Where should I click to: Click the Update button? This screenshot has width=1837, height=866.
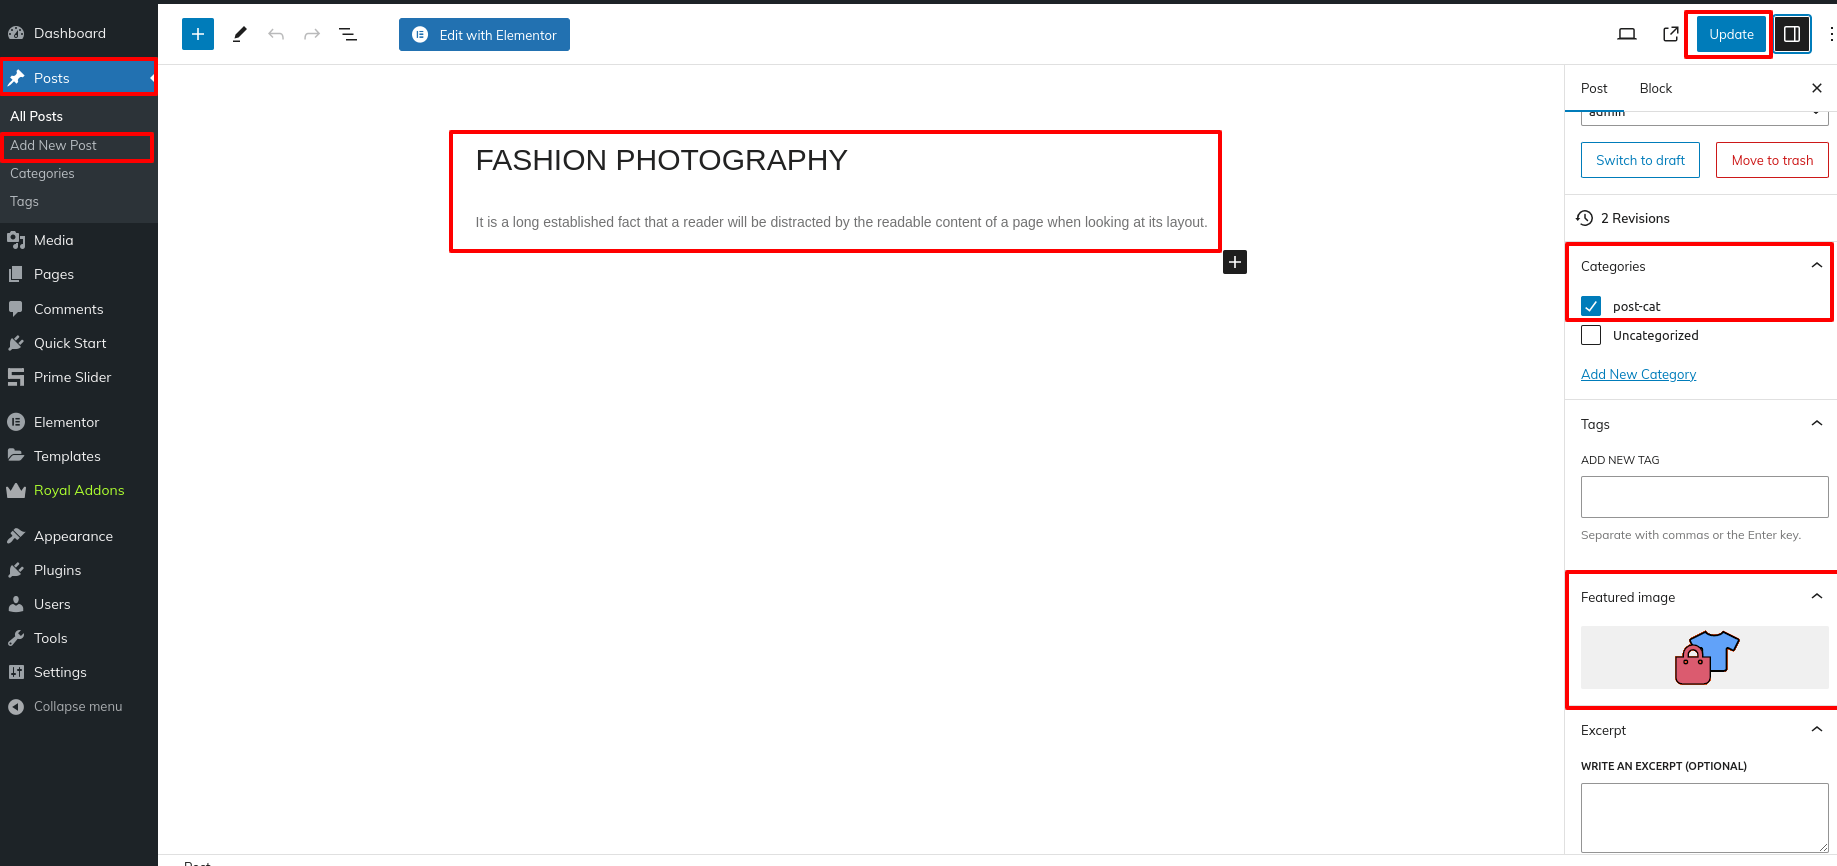[1731, 34]
